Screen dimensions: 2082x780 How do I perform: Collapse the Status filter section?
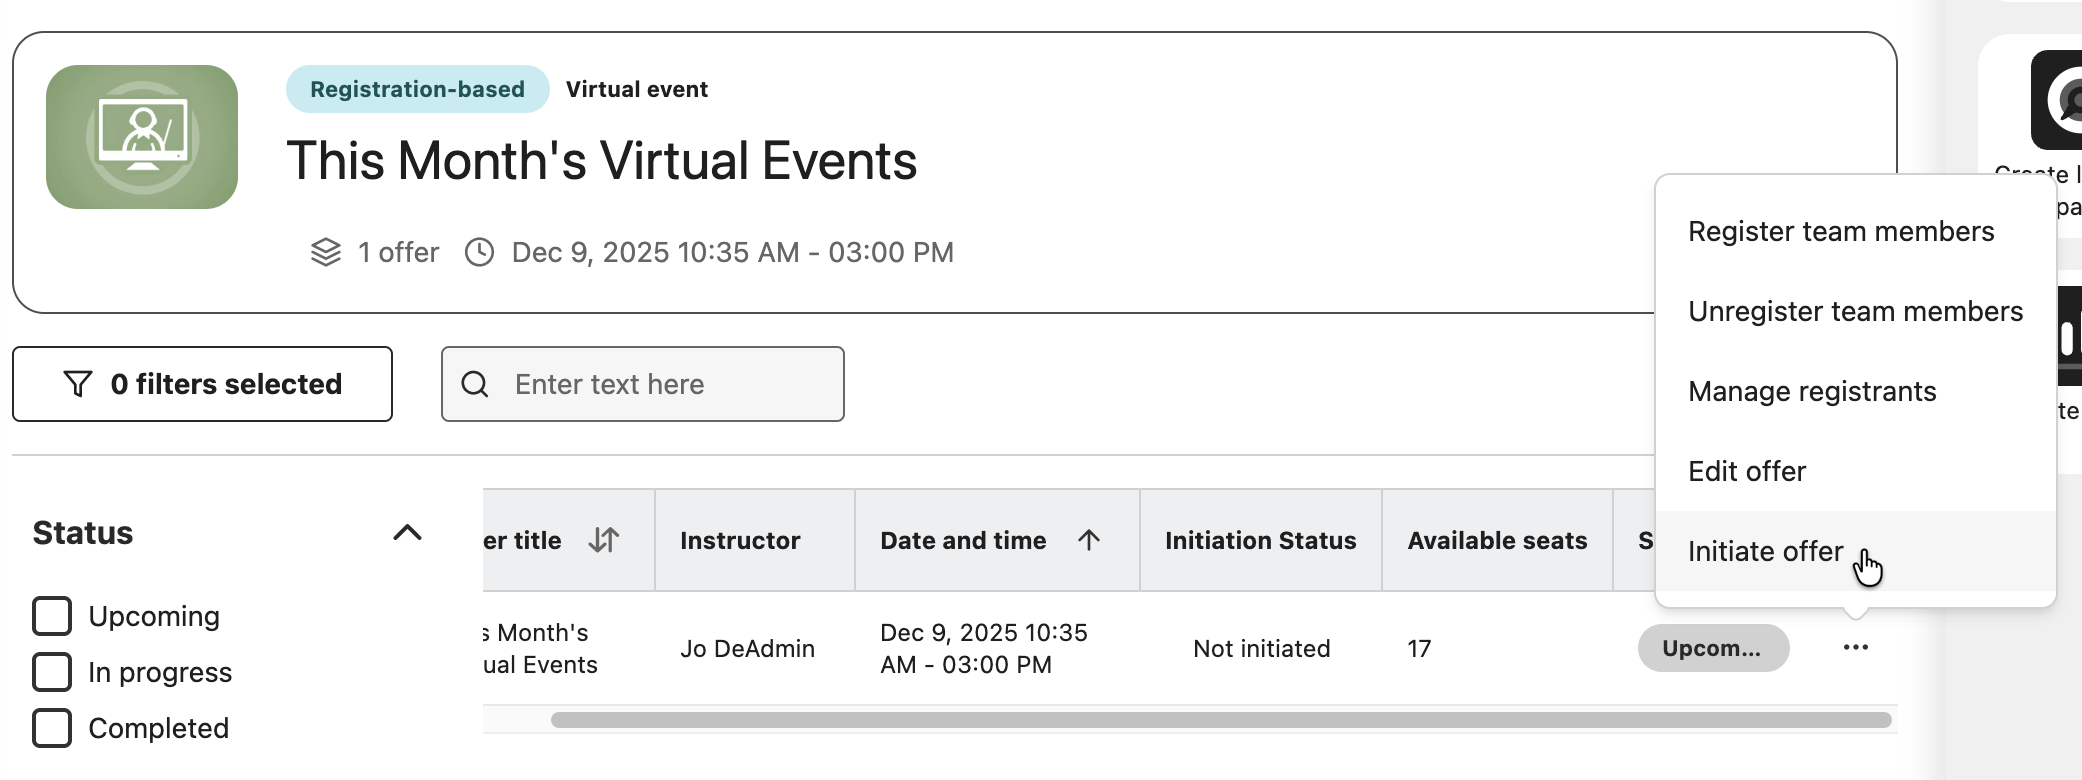pyautogui.click(x=407, y=532)
